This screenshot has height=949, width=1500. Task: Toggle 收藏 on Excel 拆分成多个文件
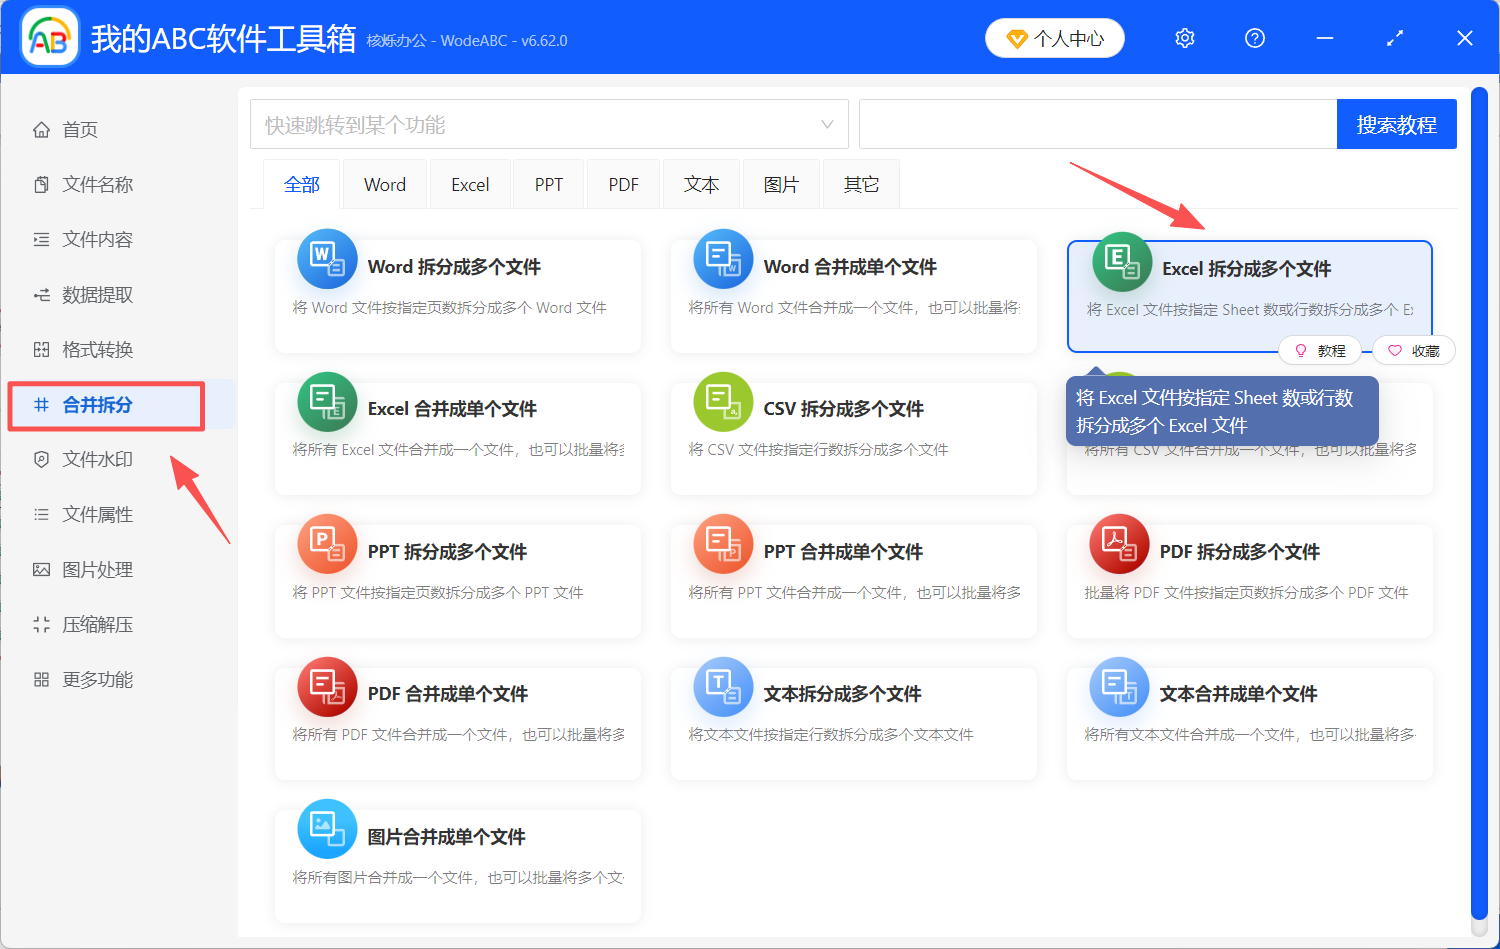[x=1413, y=350]
